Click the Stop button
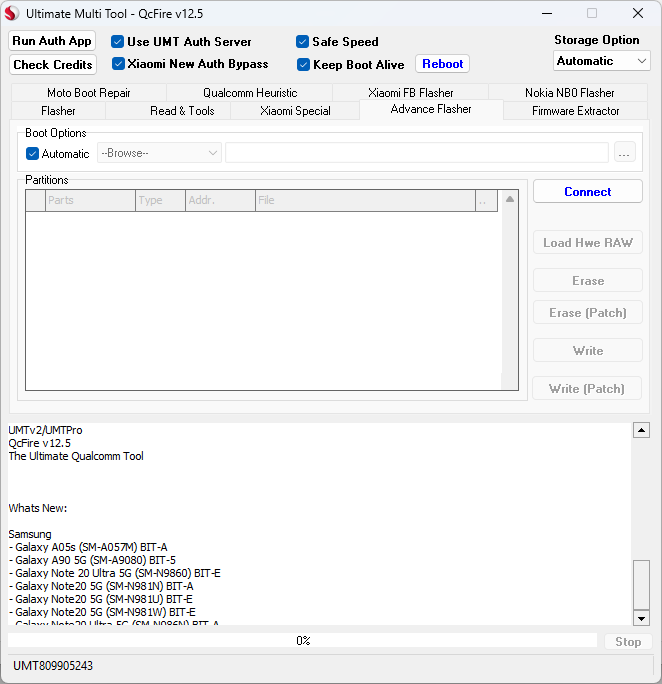Image resolution: width=662 pixels, height=684 pixels. point(628,642)
